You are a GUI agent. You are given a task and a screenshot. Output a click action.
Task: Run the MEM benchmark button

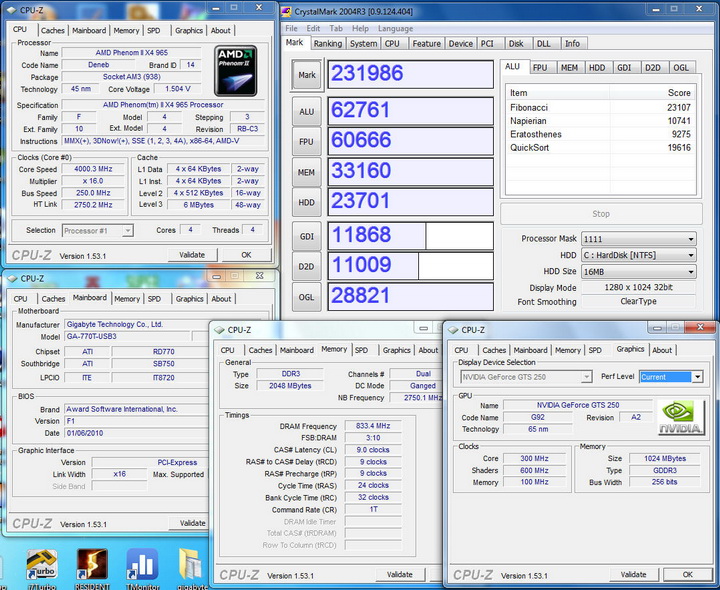[x=307, y=173]
